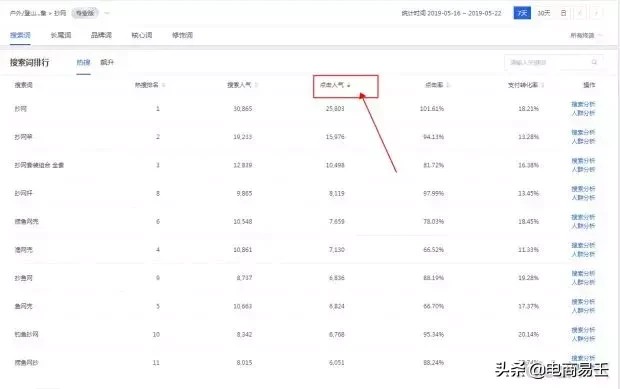Open the 所有终端 terminal dropdown
This screenshot has width=620, height=389.
586,36
